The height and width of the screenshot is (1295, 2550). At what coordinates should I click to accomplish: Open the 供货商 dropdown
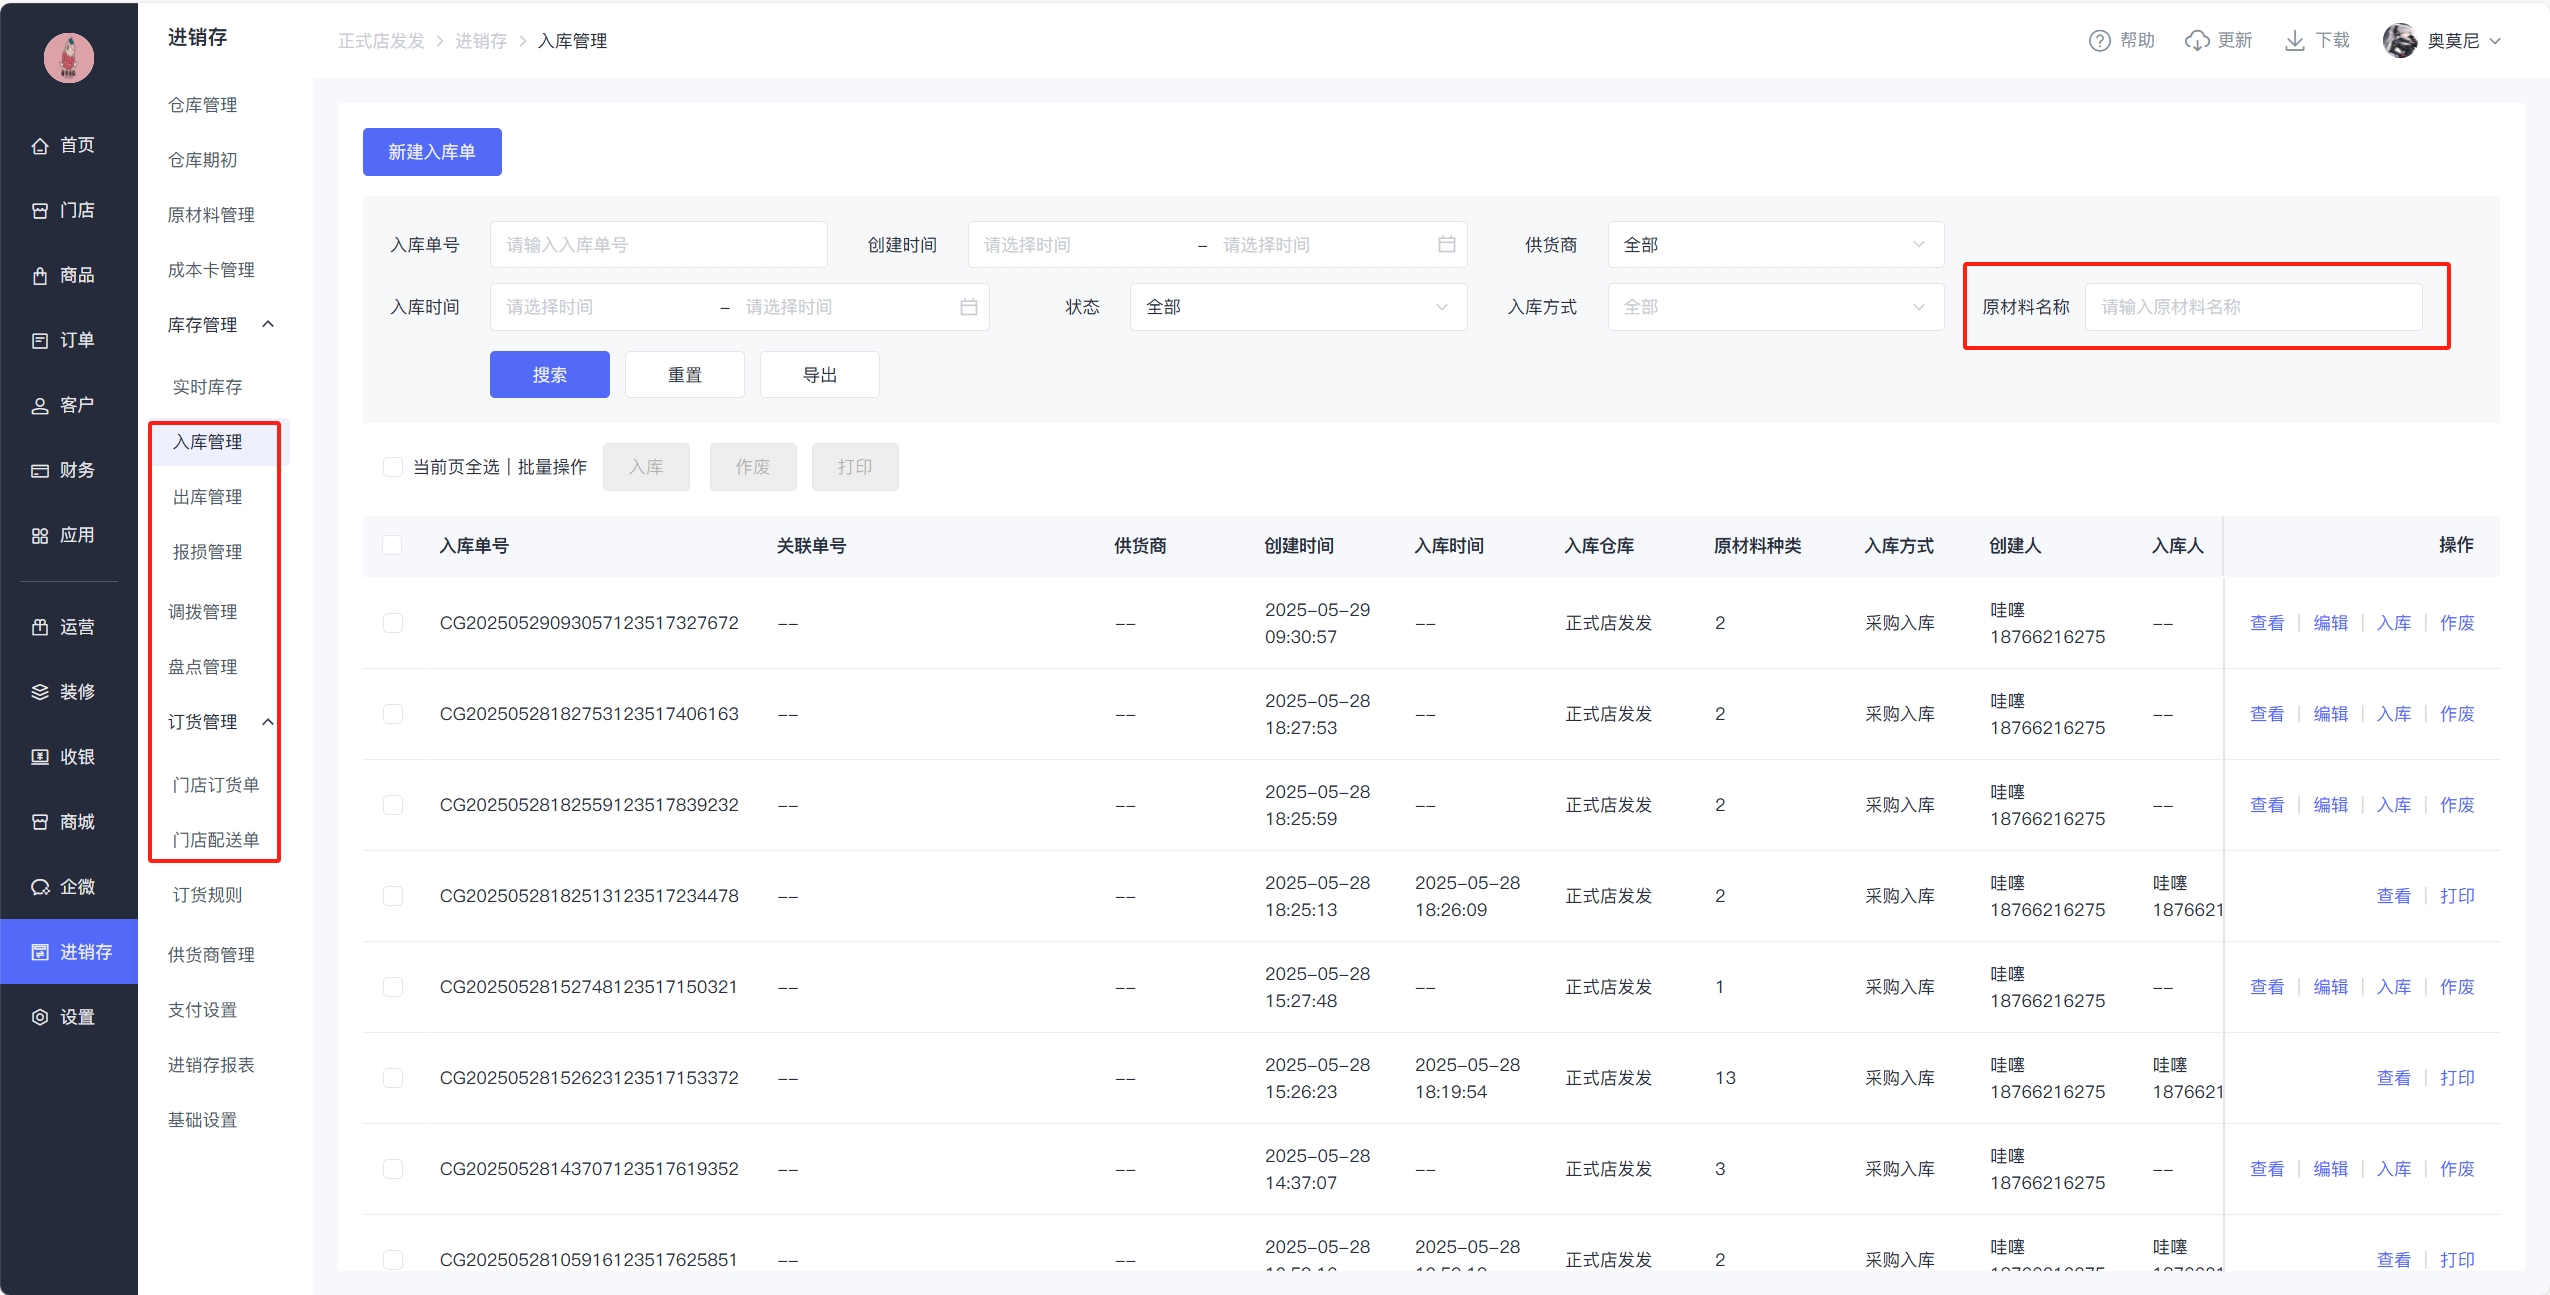coord(1775,245)
